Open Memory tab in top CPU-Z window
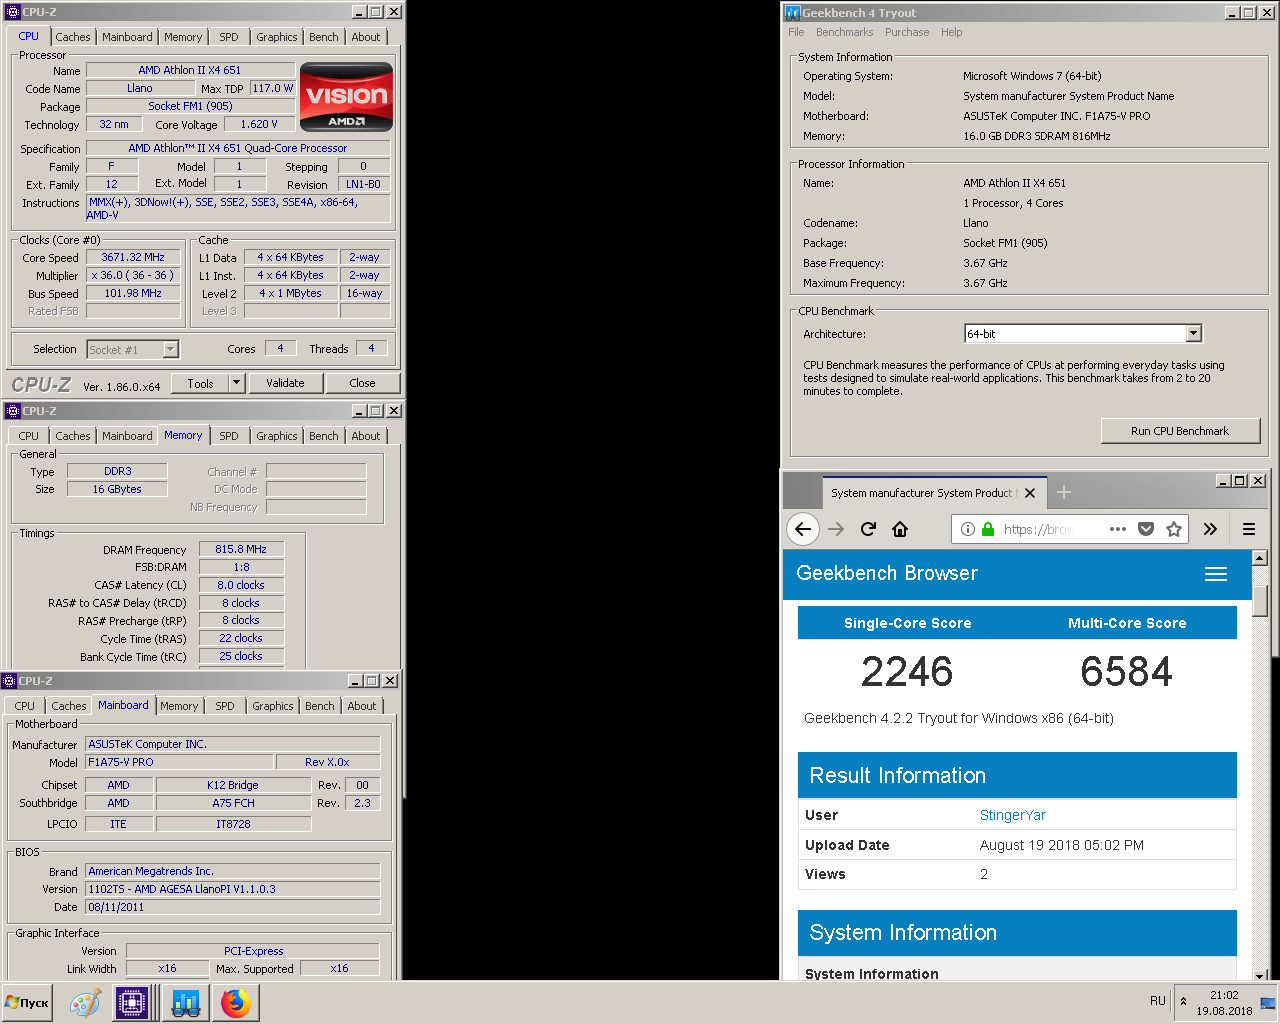 tap(183, 37)
